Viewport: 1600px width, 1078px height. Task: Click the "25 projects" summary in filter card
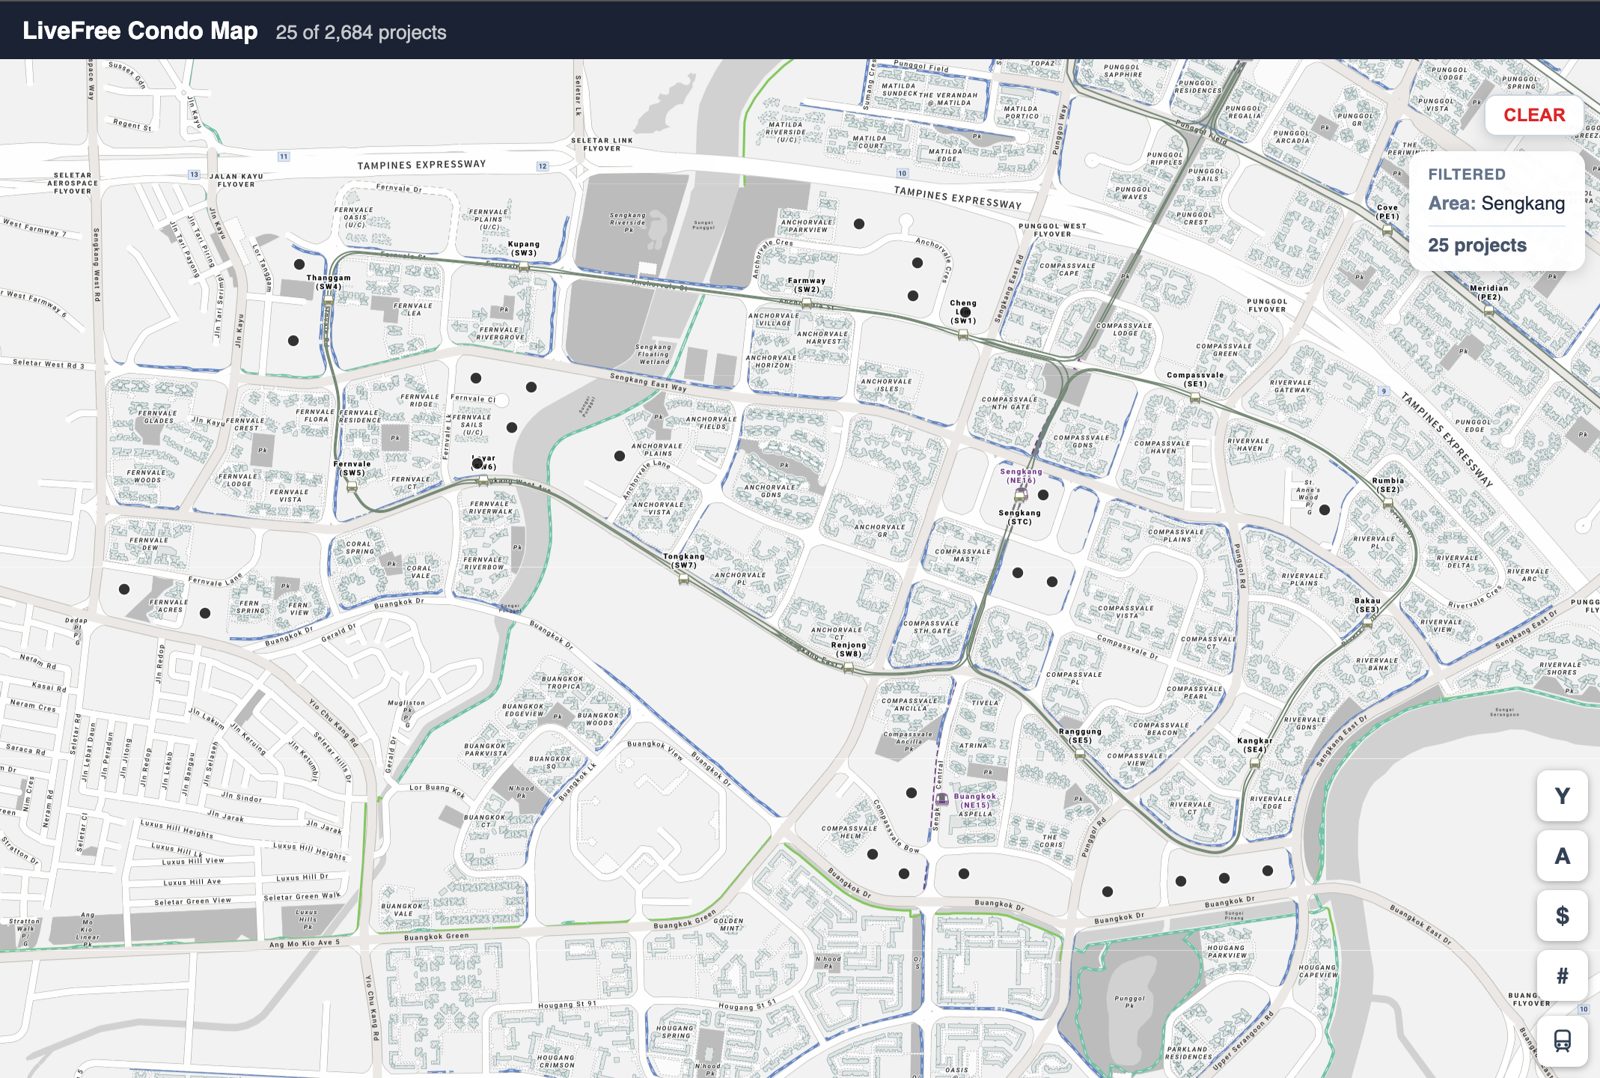1477,245
